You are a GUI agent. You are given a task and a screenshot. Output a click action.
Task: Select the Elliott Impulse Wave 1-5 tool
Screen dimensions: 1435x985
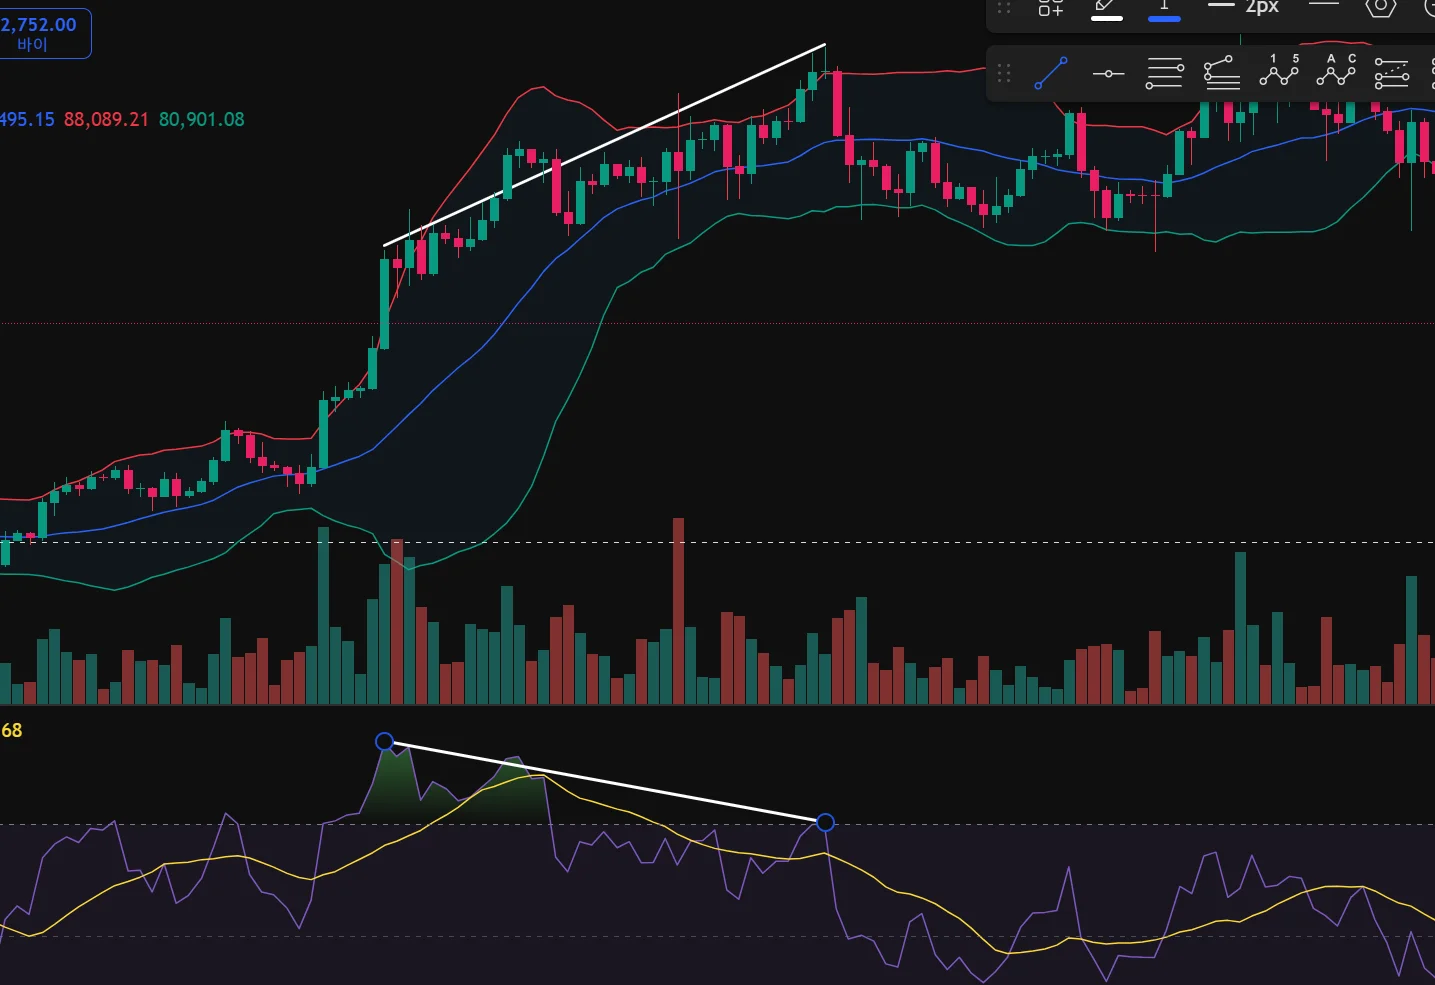click(x=1279, y=71)
